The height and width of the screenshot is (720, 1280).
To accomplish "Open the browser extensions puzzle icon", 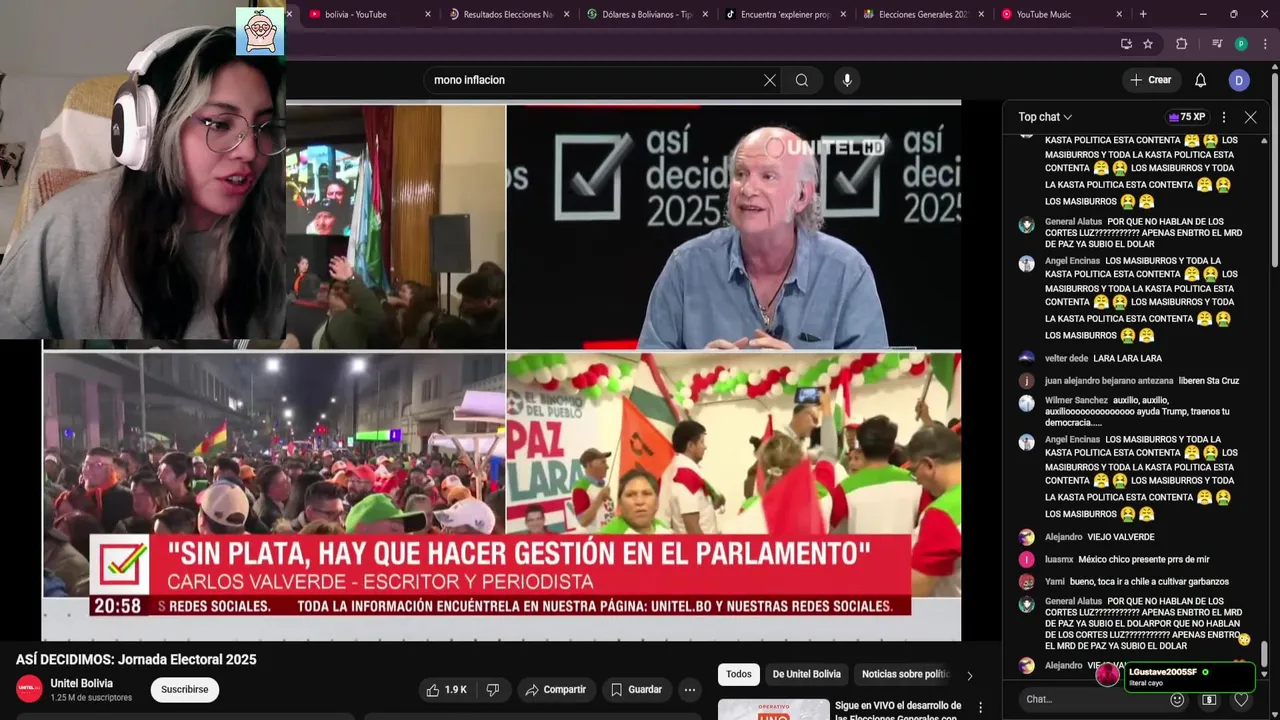I will tap(1181, 44).
